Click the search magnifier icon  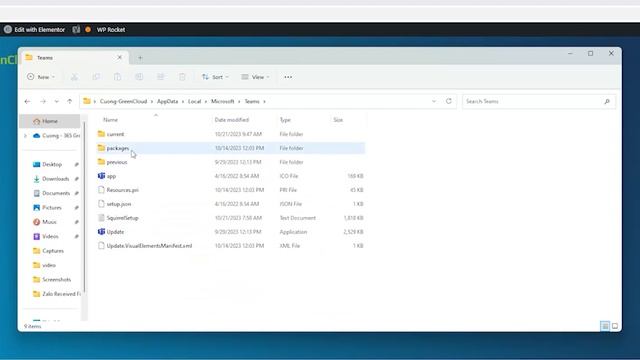coord(607,101)
